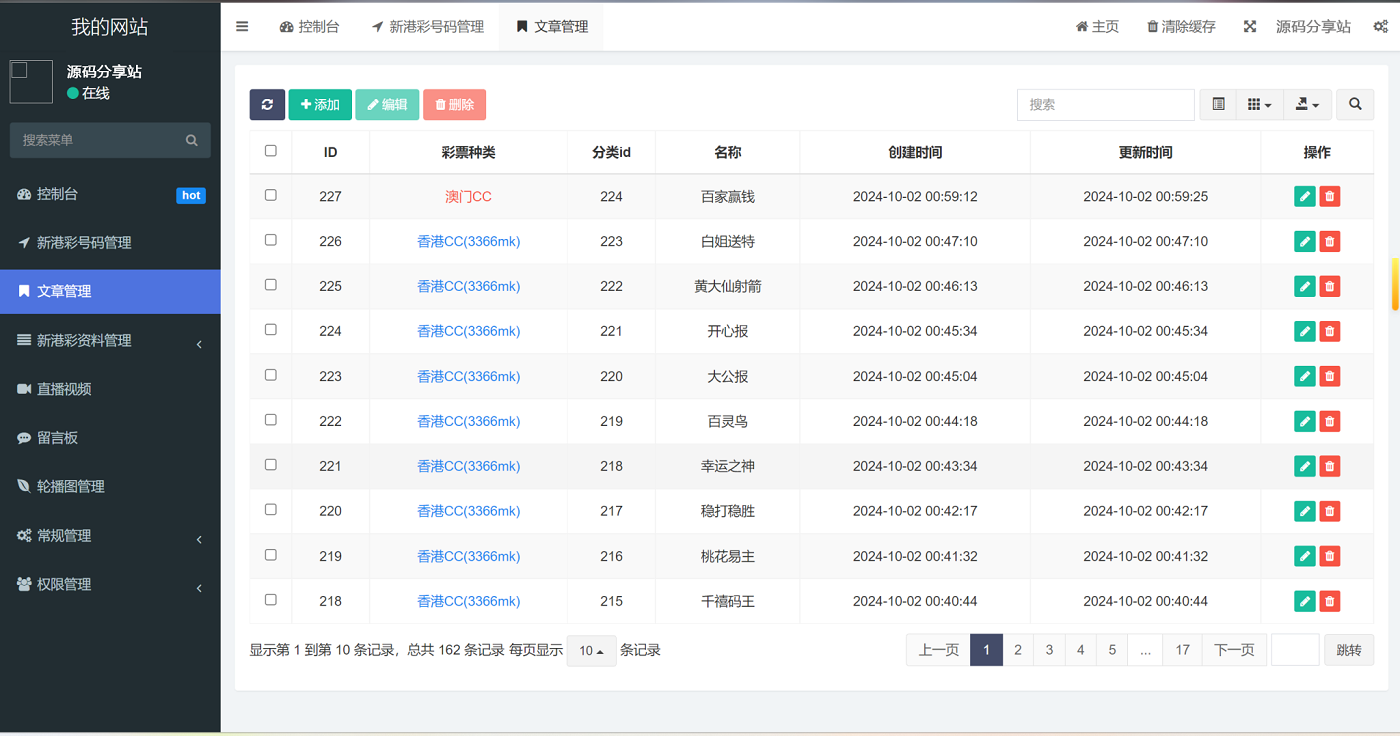Click the 搜索 input field above the table
The image size is (1400, 736).
[1105, 105]
